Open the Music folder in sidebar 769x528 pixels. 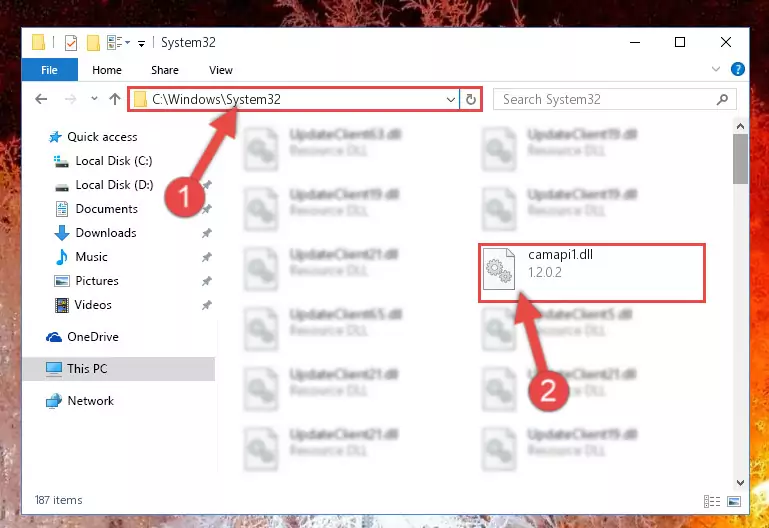pos(91,257)
